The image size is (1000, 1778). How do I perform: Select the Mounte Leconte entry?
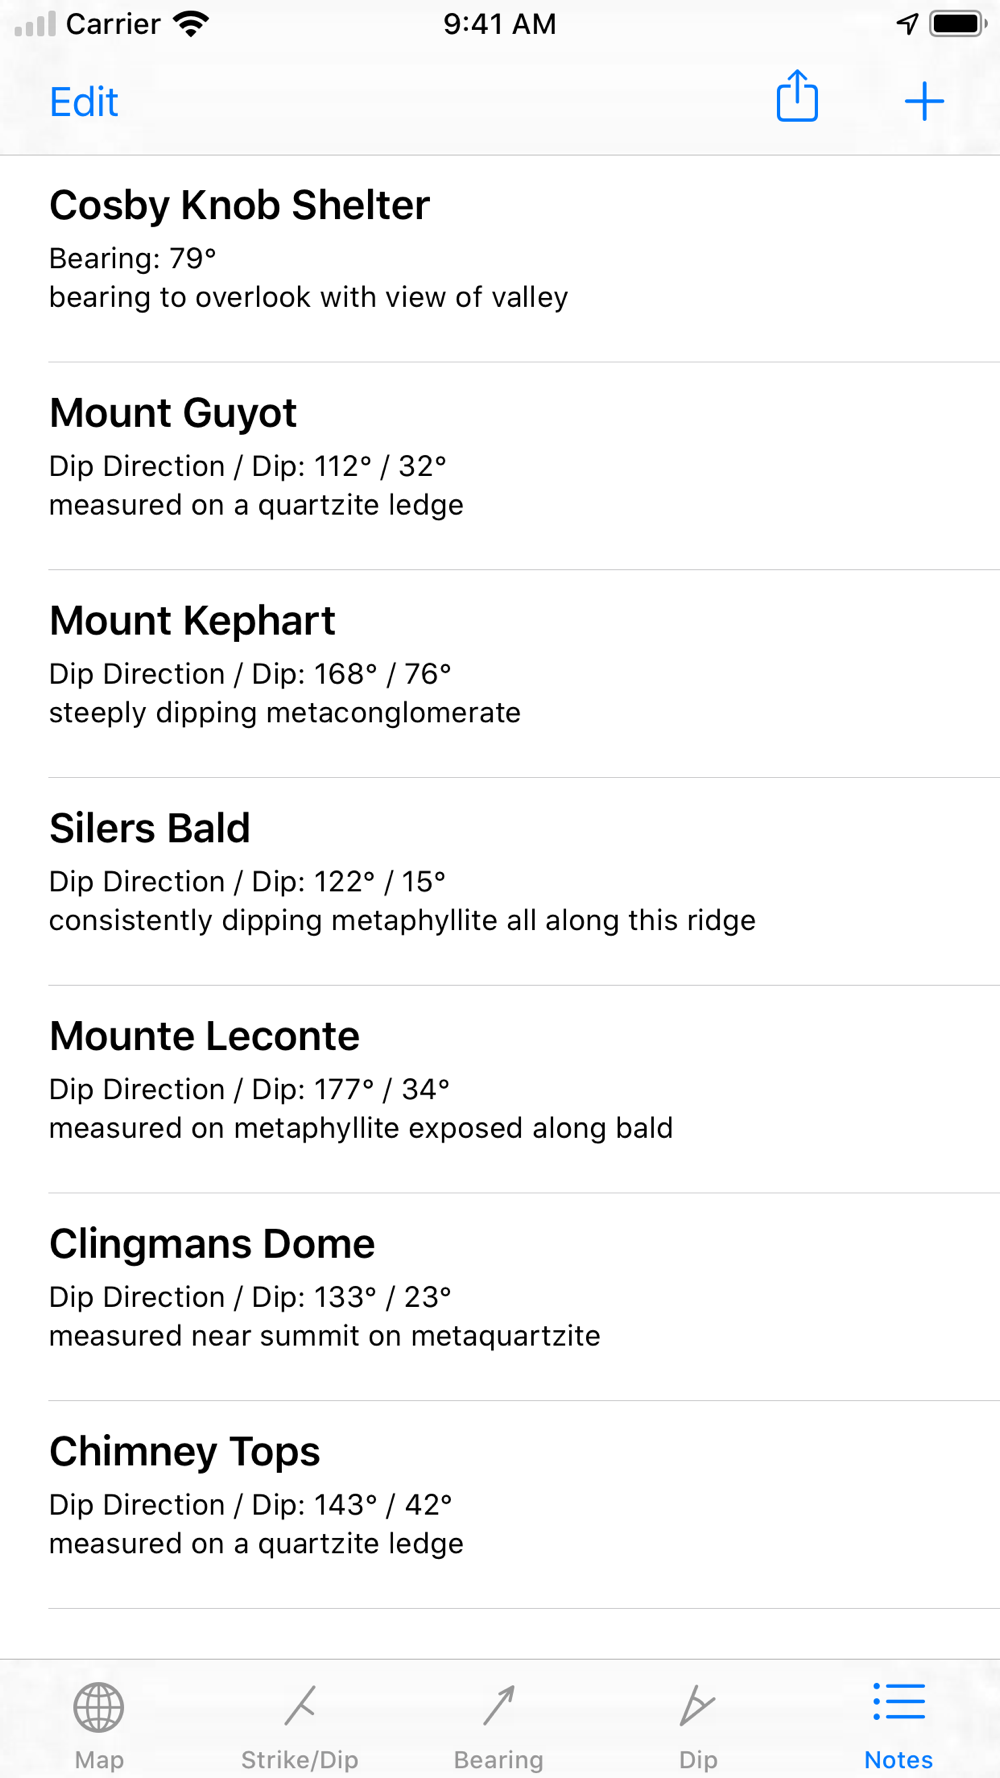tap(500, 1090)
